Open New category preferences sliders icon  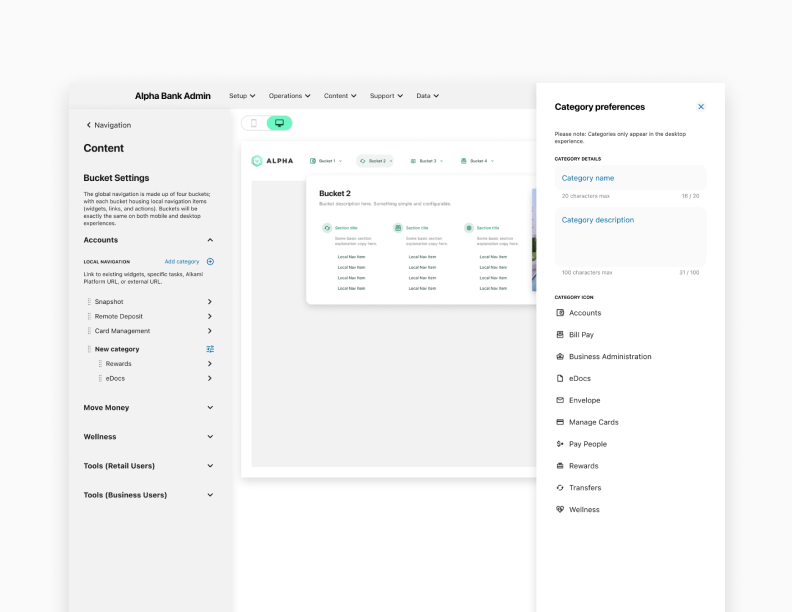[x=210, y=349]
